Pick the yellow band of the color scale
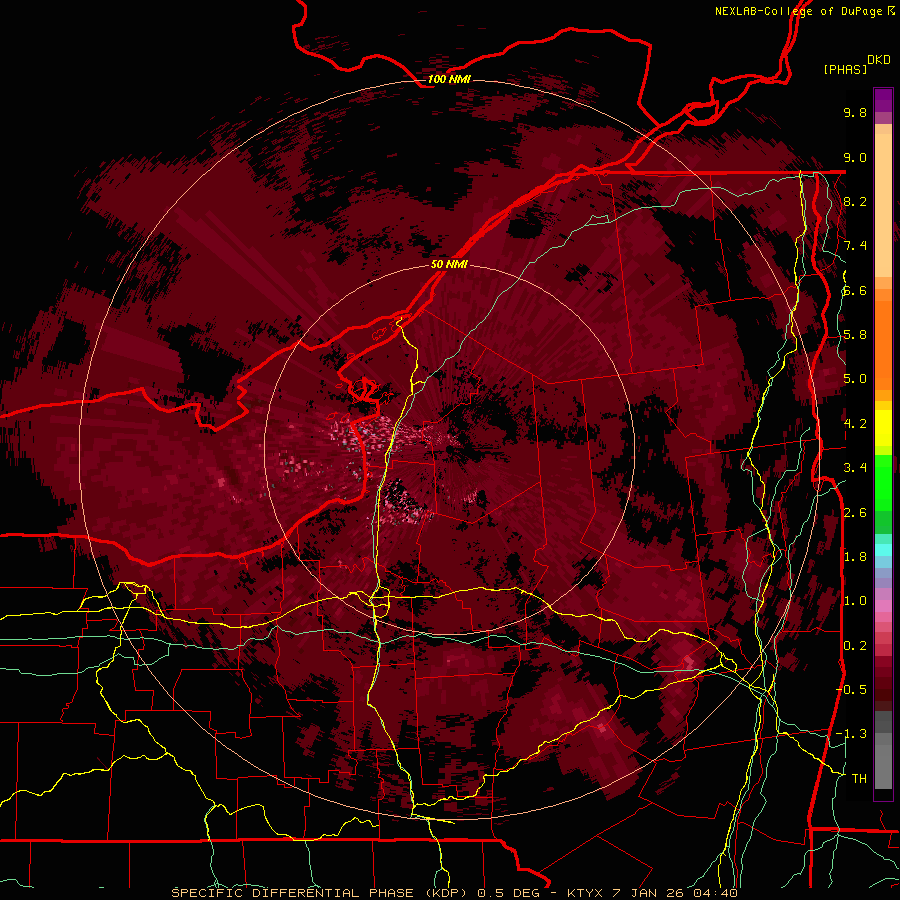The width and height of the screenshot is (900, 900). (883, 428)
